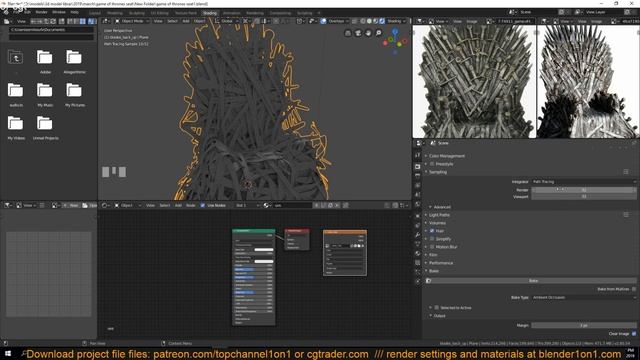
Task: Enable the Simplify checkbox
Action: point(432,239)
